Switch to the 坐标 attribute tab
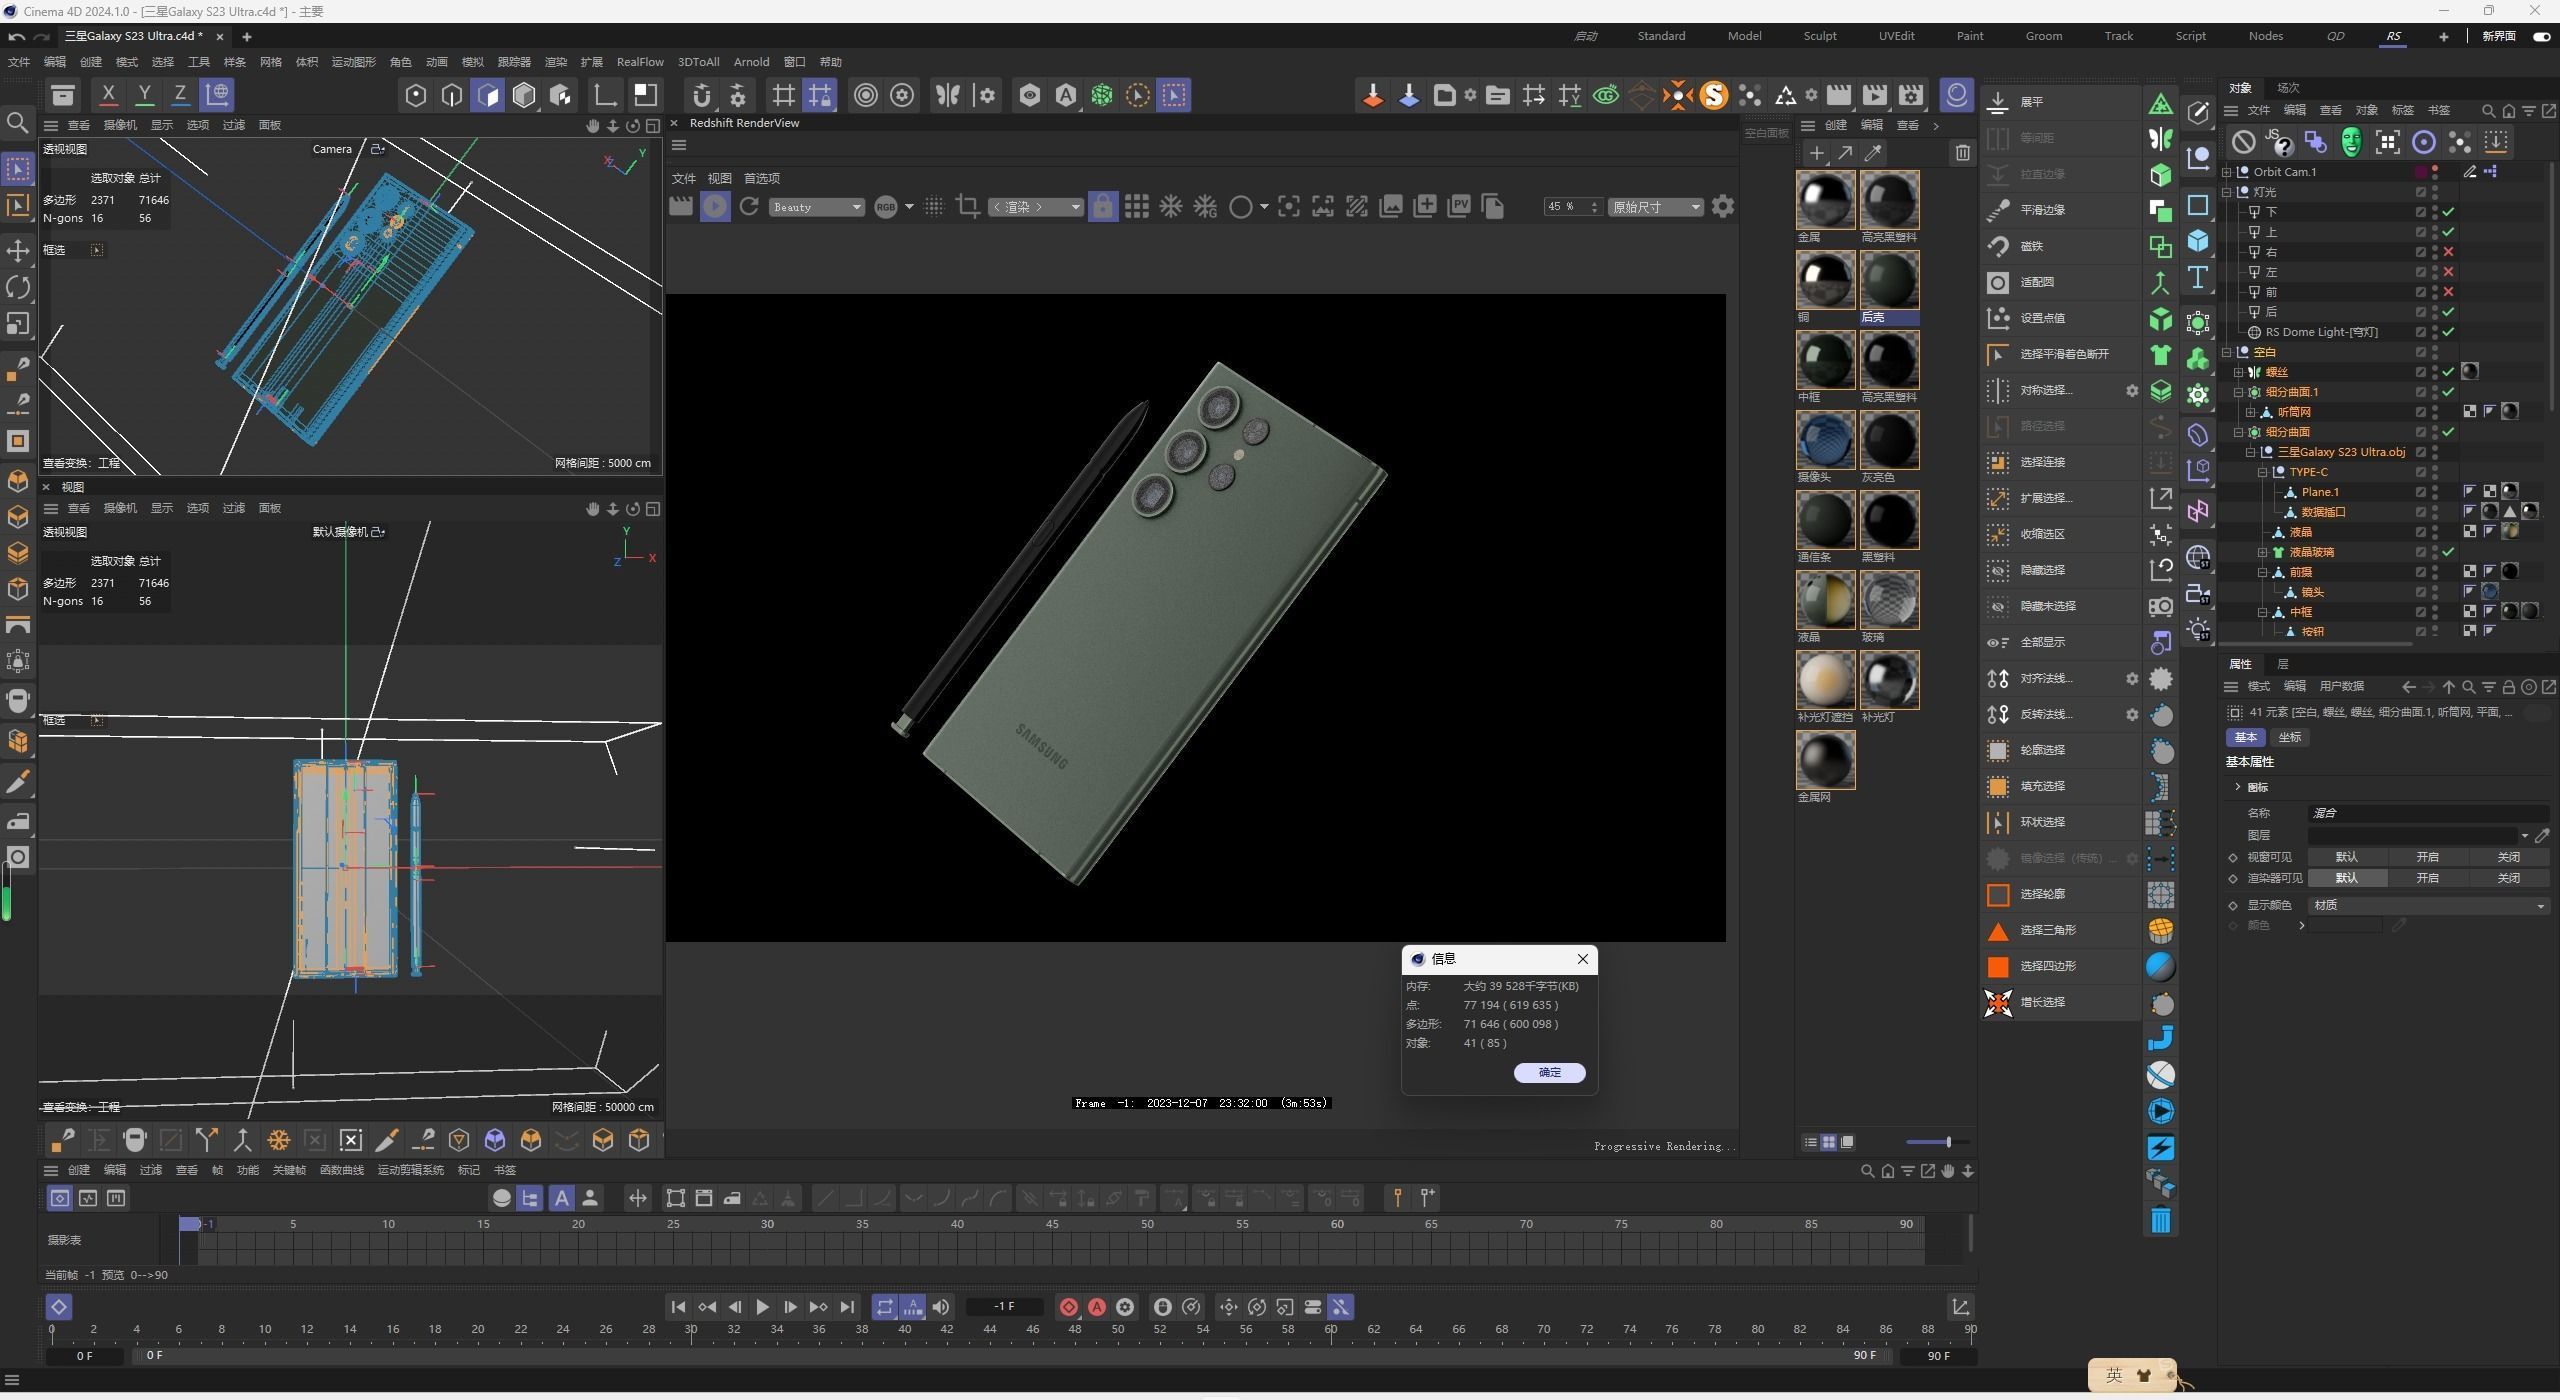Image resolution: width=2560 pixels, height=1400 pixels. click(2290, 737)
